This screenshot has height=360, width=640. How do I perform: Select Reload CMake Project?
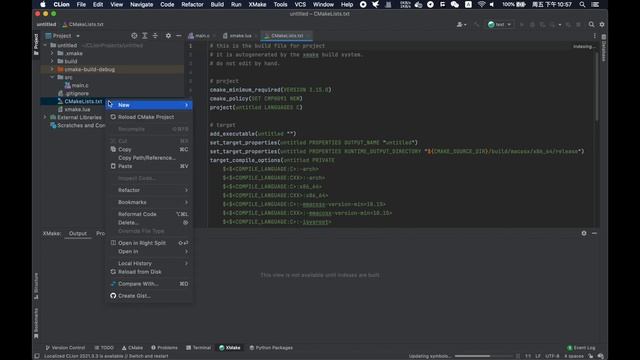pos(149,117)
